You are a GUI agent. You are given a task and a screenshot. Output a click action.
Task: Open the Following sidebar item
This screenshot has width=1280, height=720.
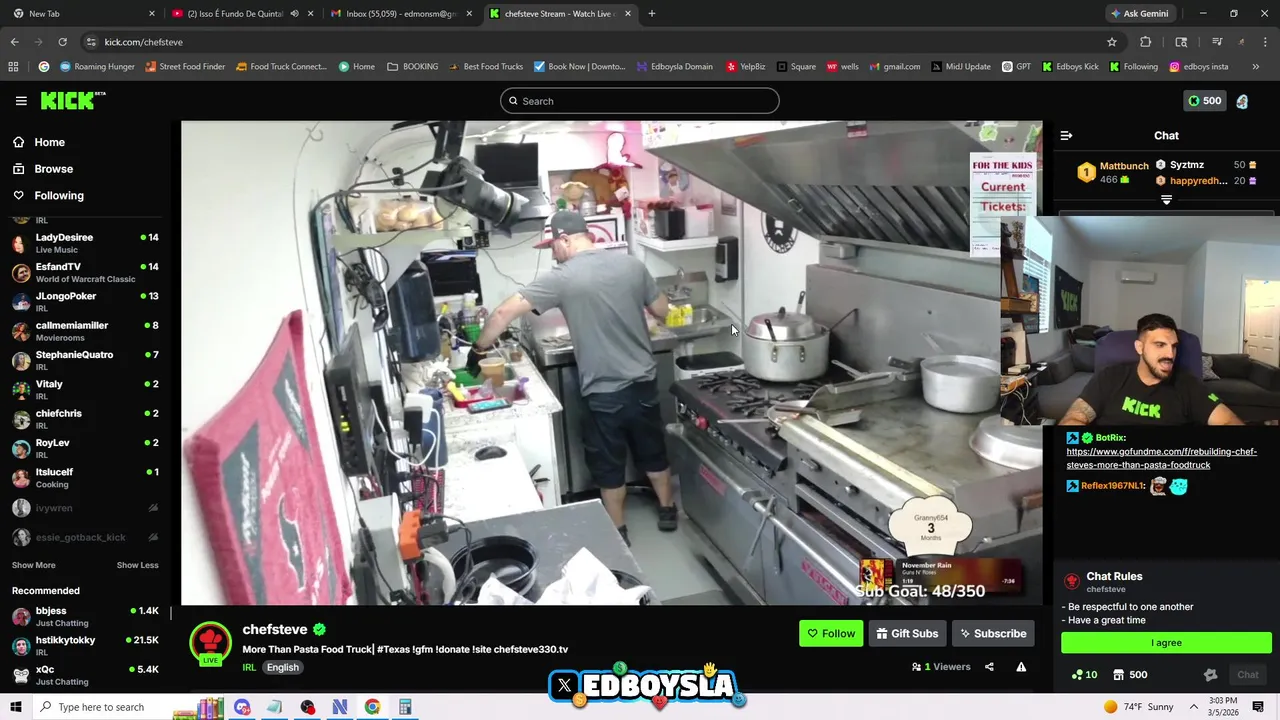(x=48, y=196)
